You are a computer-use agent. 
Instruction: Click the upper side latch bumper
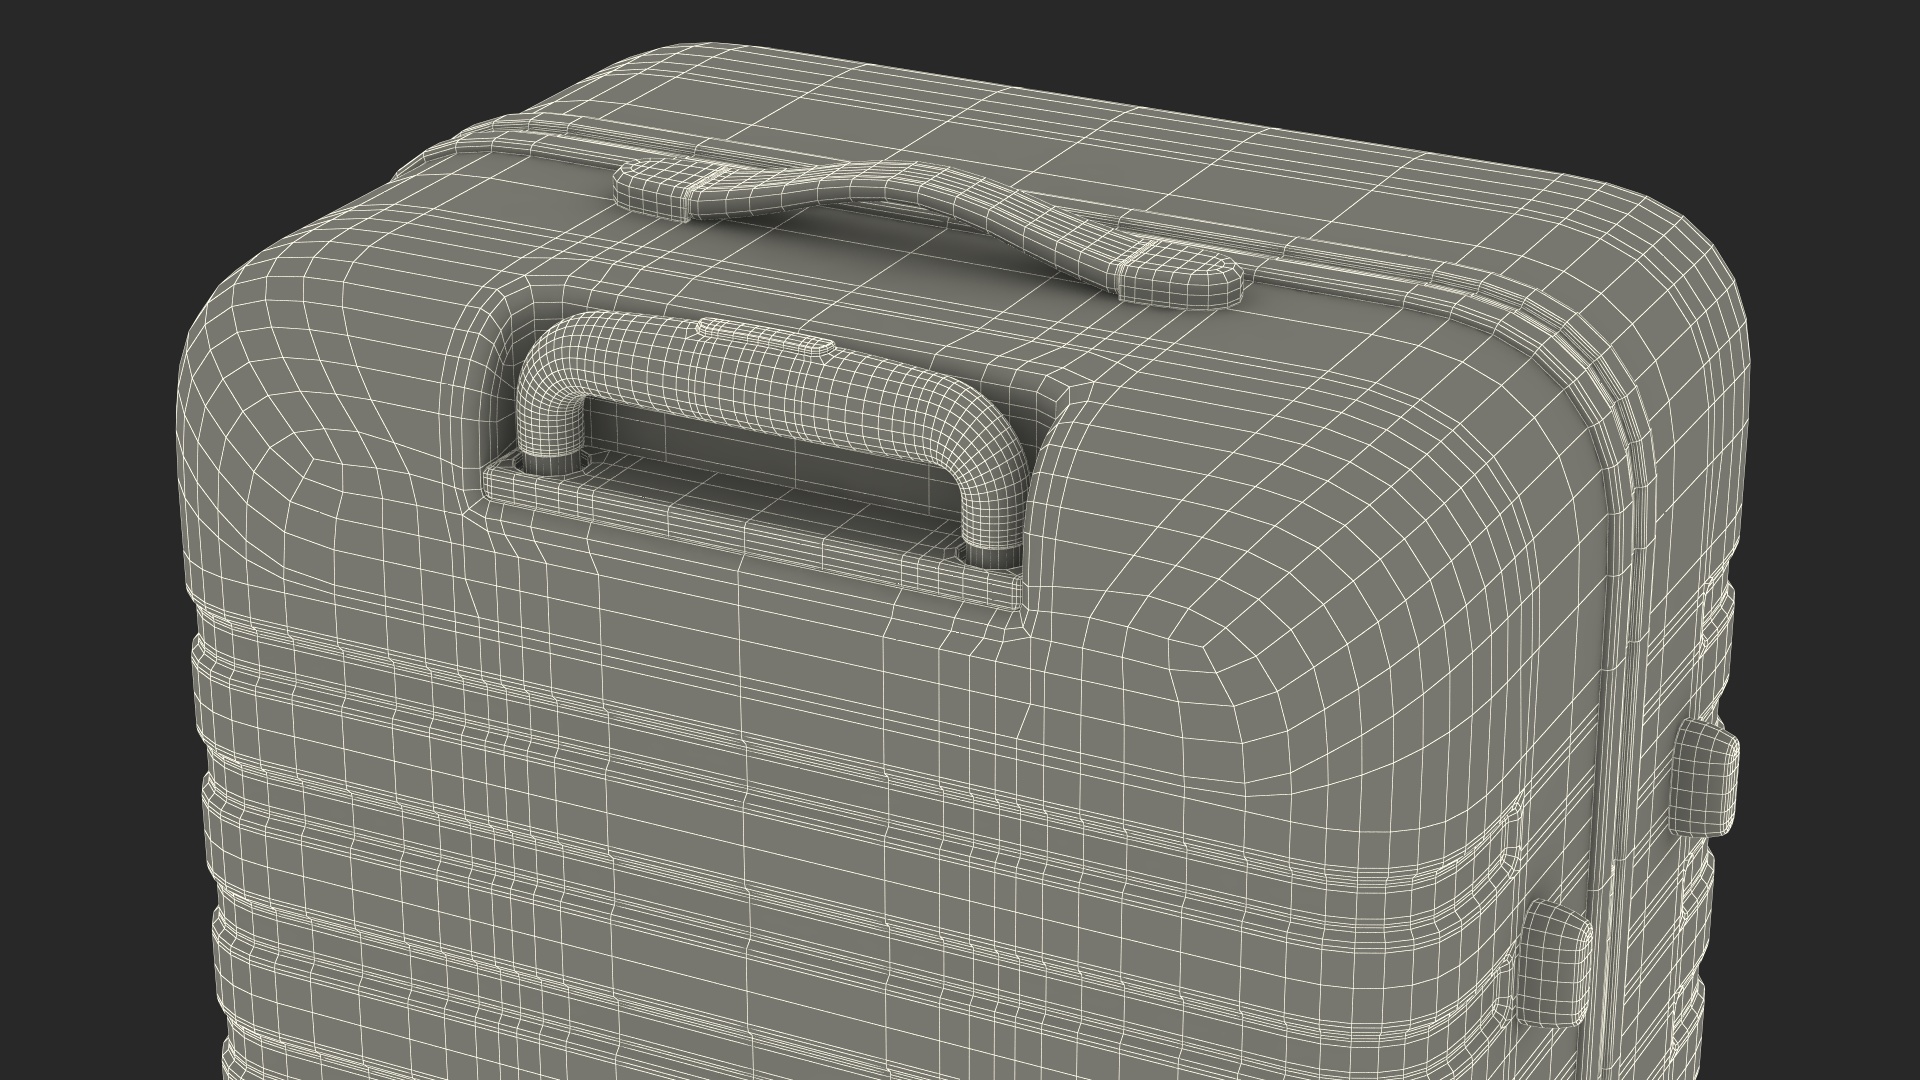coord(1705,778)
